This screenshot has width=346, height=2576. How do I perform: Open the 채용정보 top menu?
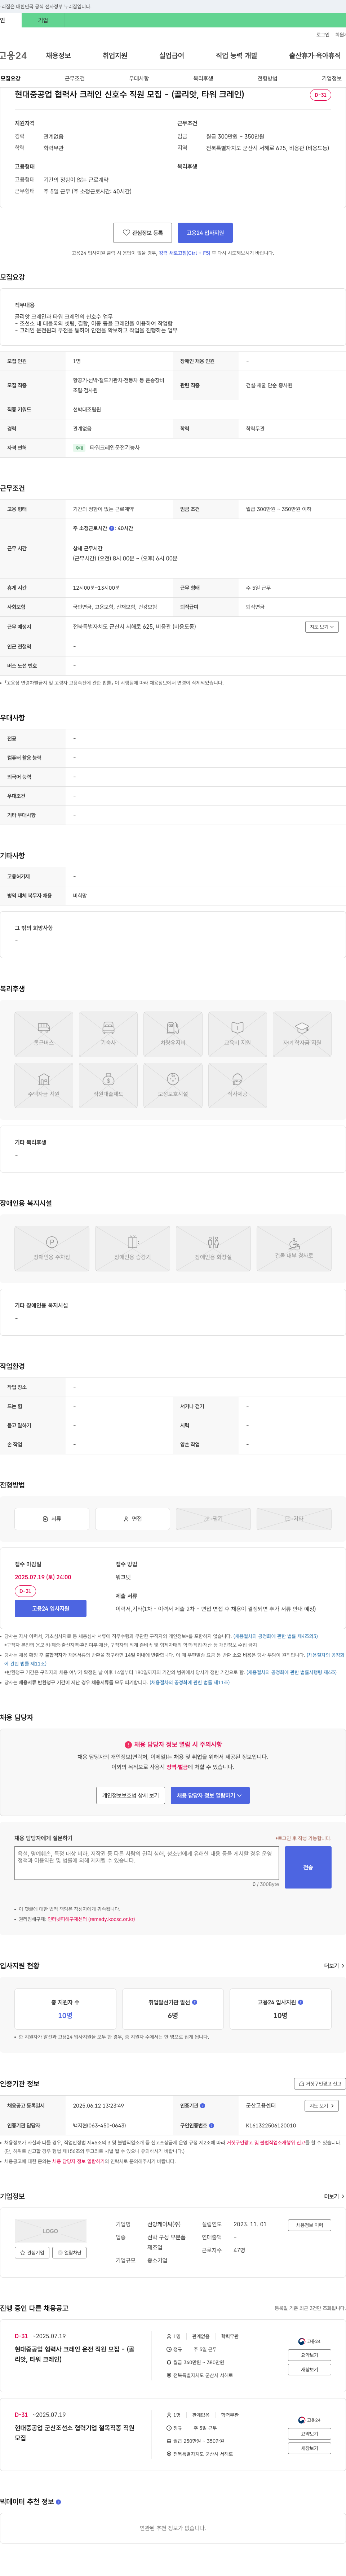click(x=58, y=56)
